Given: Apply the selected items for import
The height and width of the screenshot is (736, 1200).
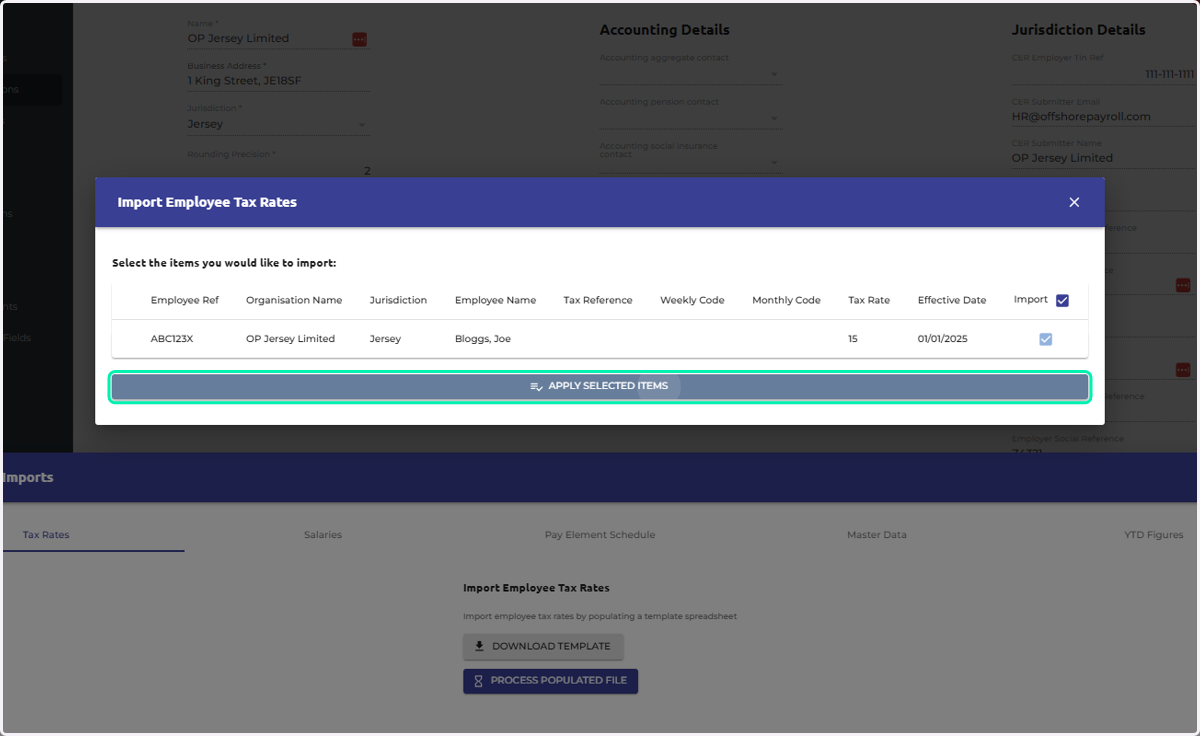Looking at the screenshot, I should coord(599,386).
